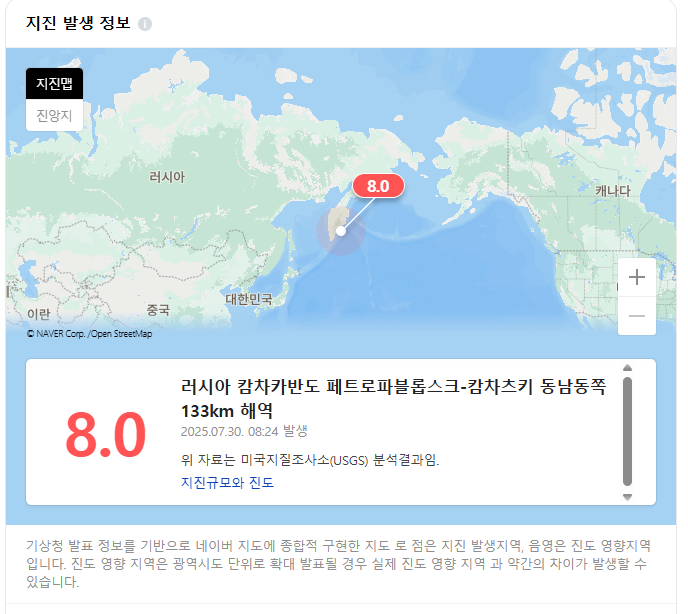Viewport: 688px width, 614px height.
Task: Click the gray scrollbar thumb in info card
Action: click(x=627, y=431)
